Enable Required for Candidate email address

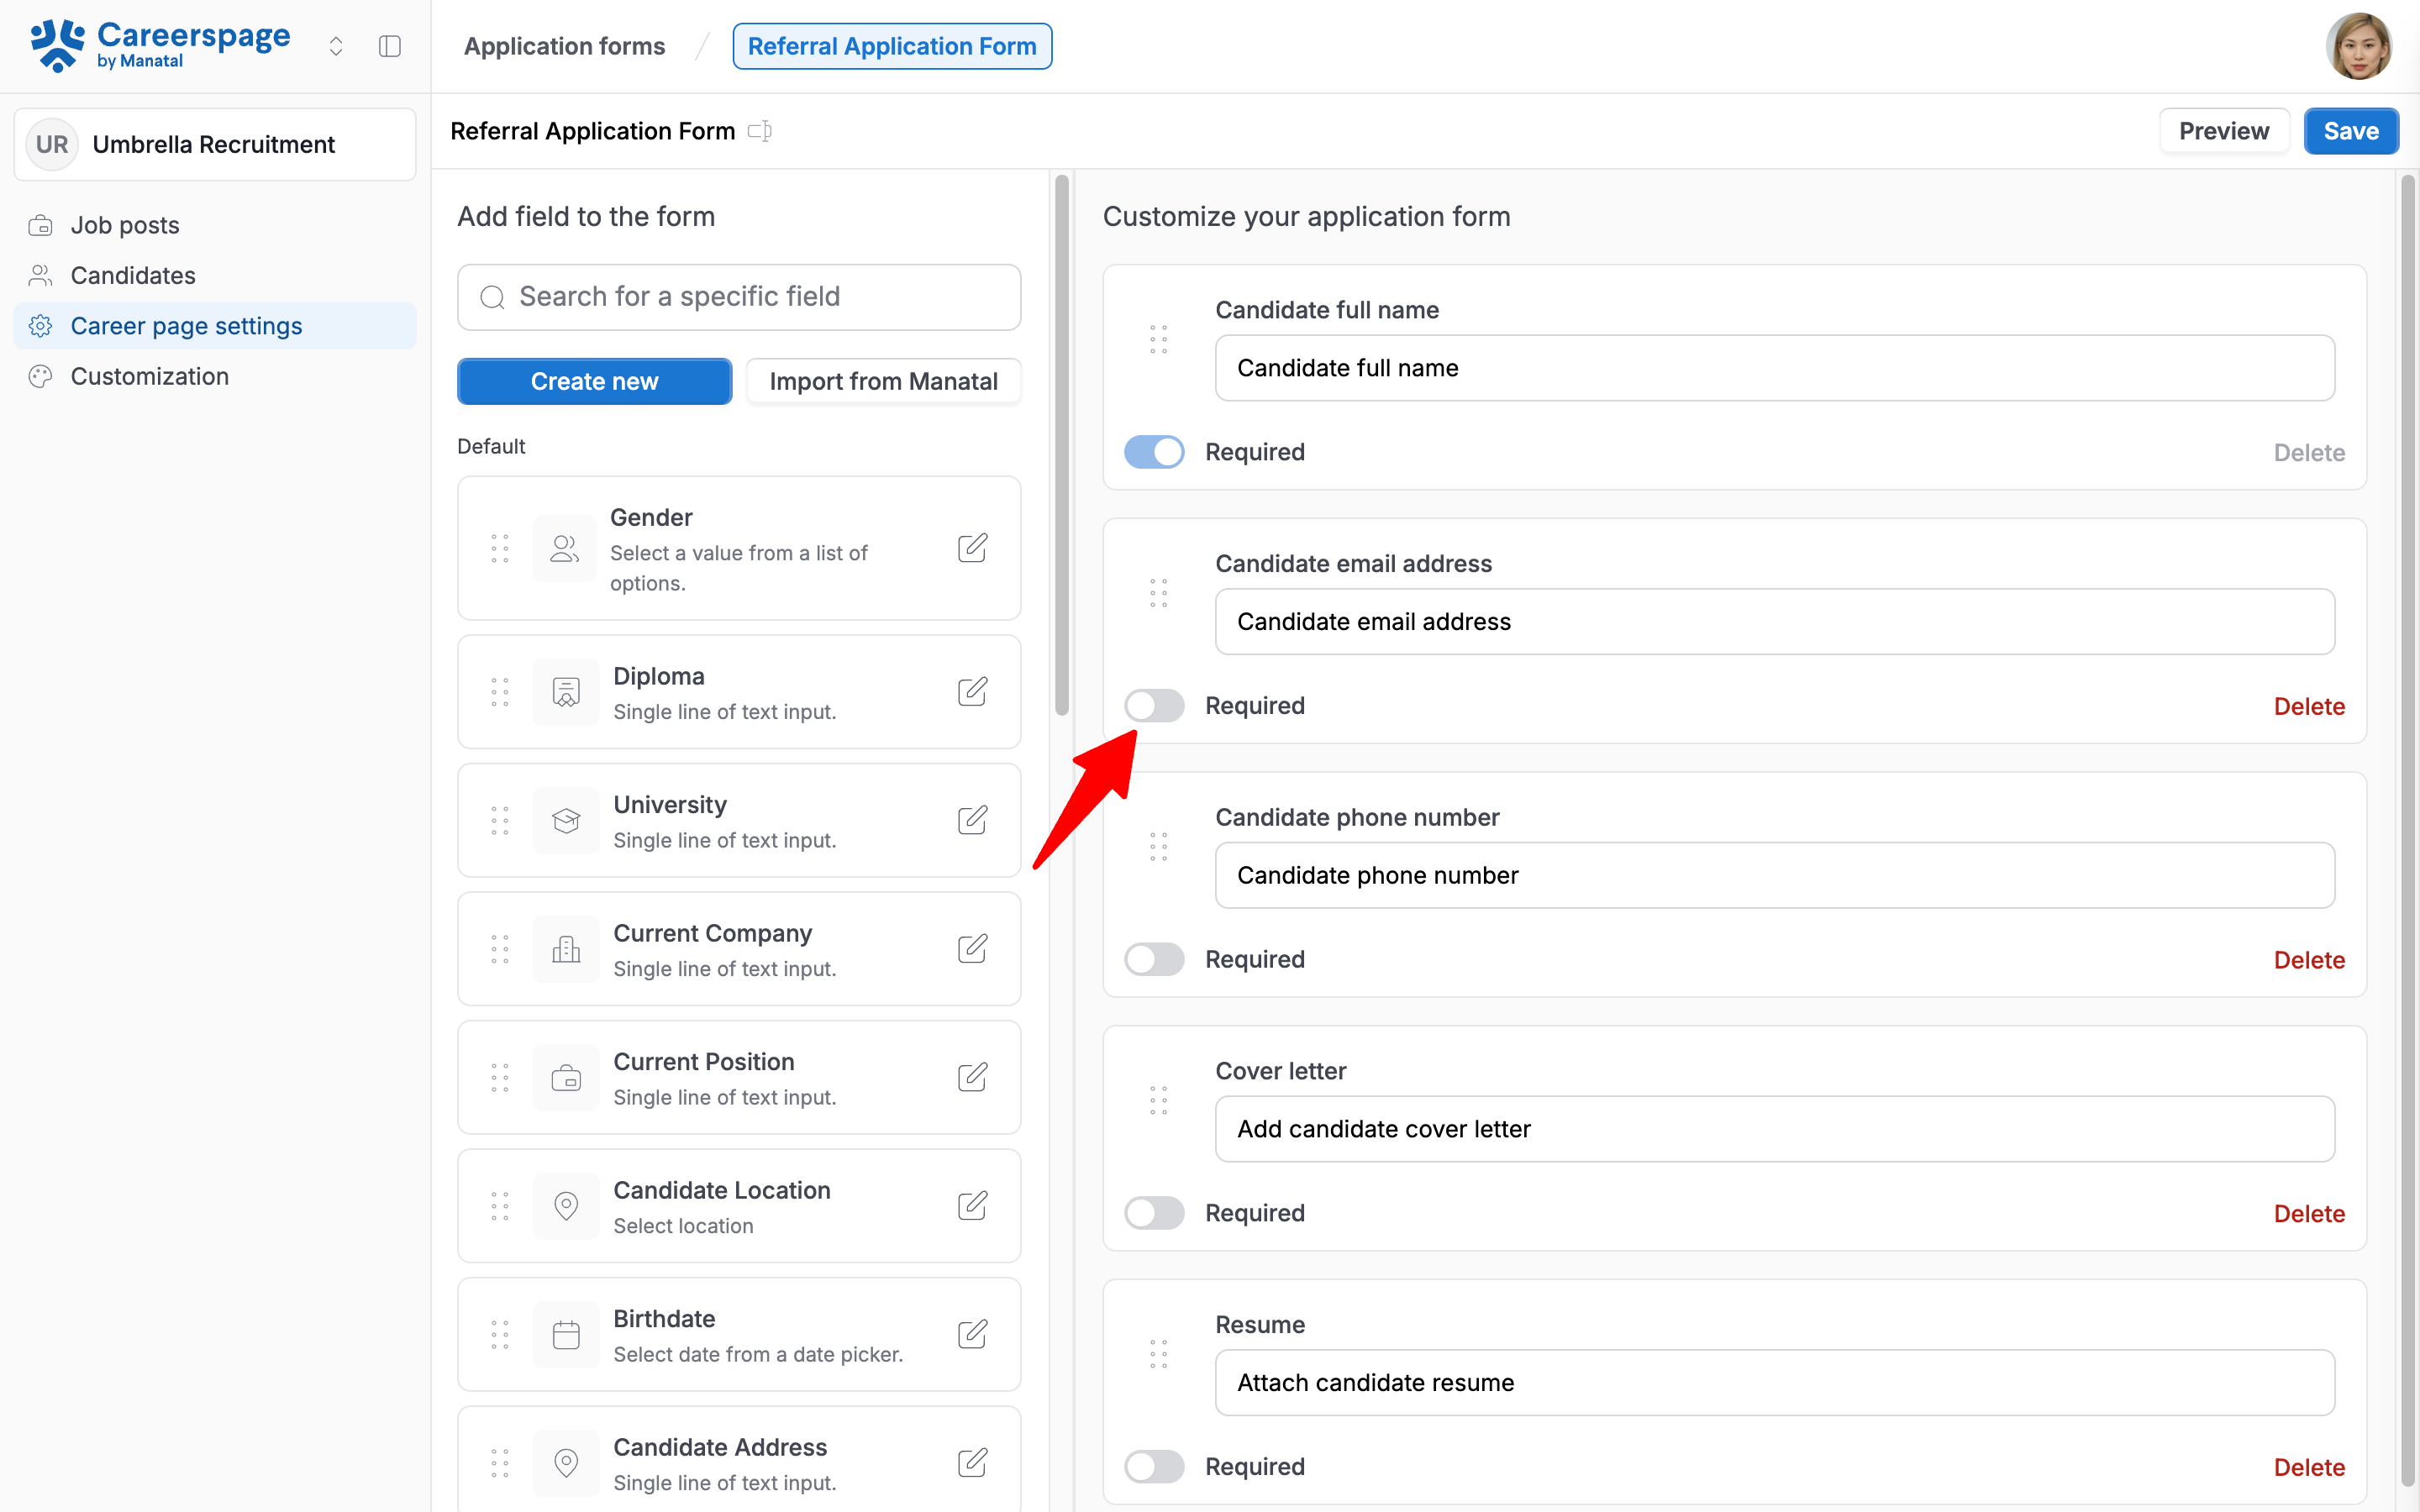point(1154,706)
